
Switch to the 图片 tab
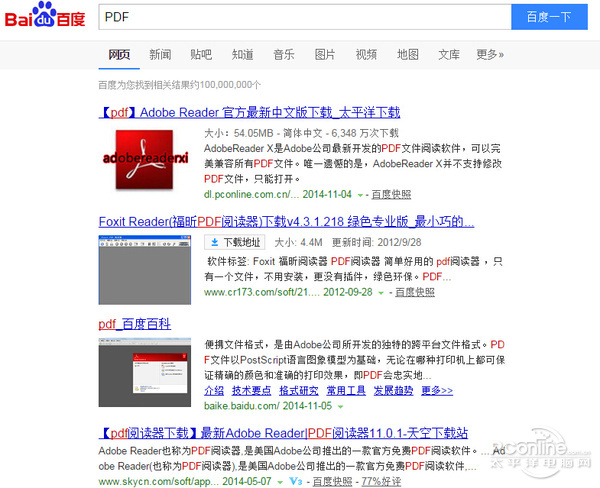325,54
